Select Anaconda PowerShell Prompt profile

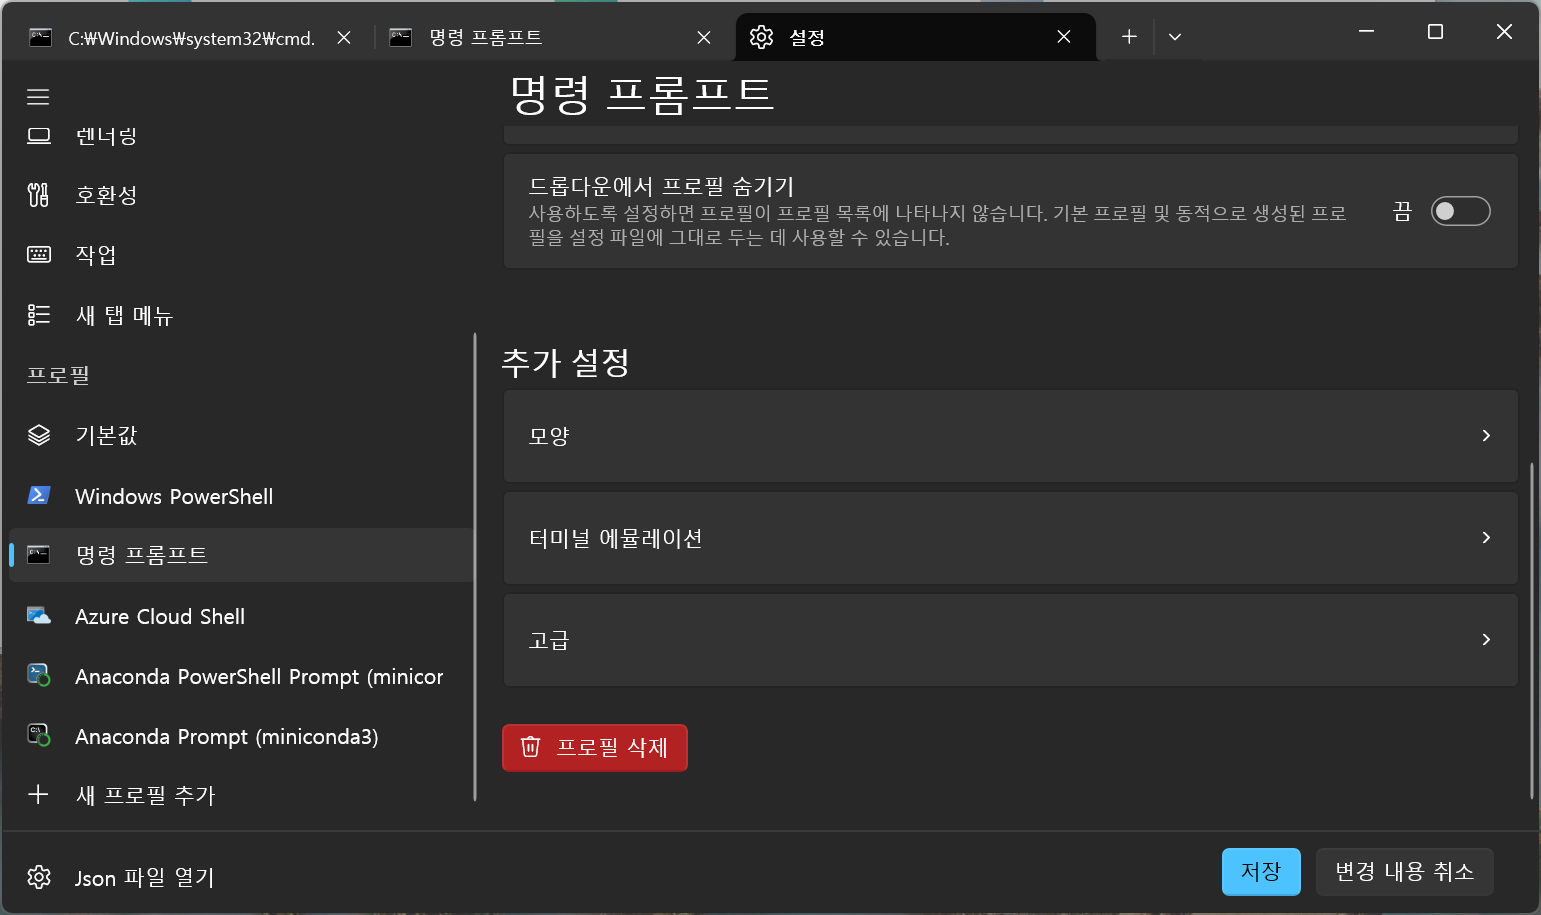(x=240, y=676)
